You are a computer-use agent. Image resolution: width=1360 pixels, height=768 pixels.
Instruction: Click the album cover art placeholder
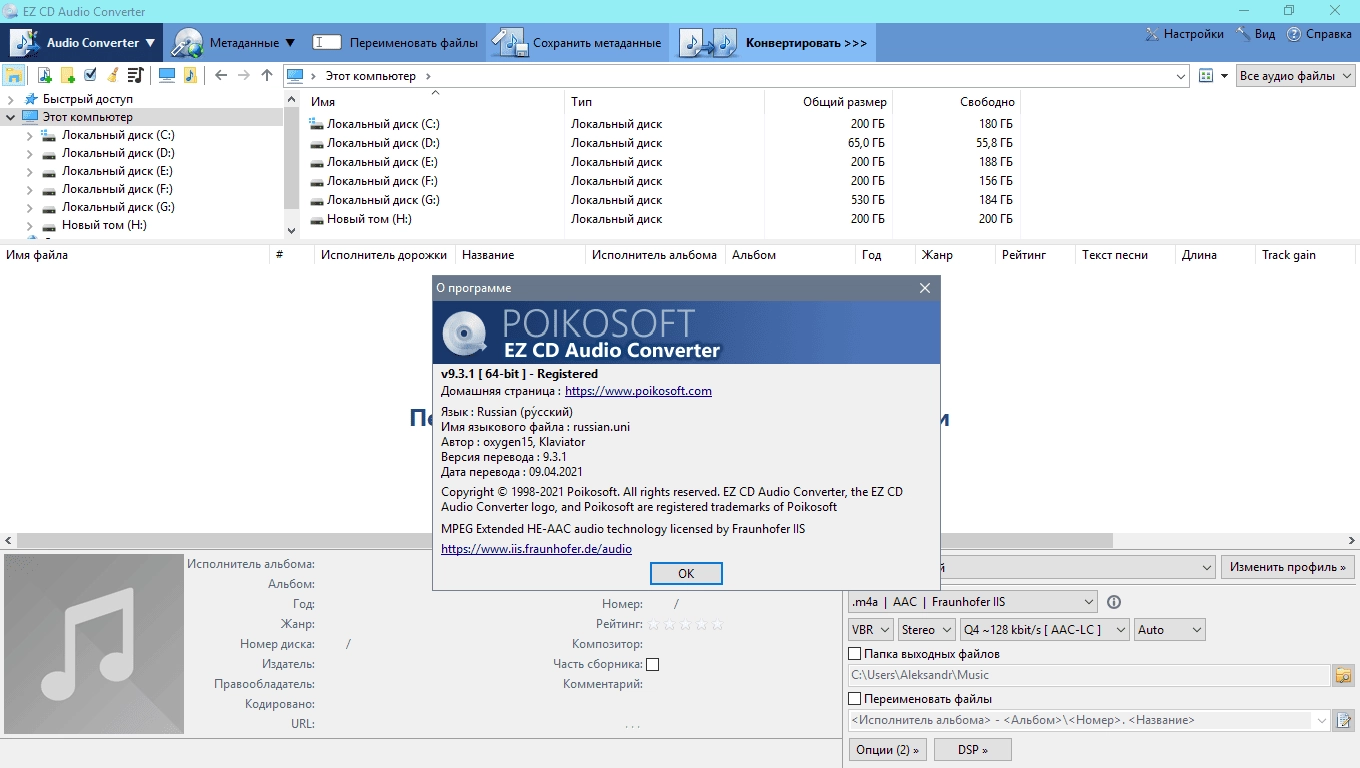coord(94,644)
